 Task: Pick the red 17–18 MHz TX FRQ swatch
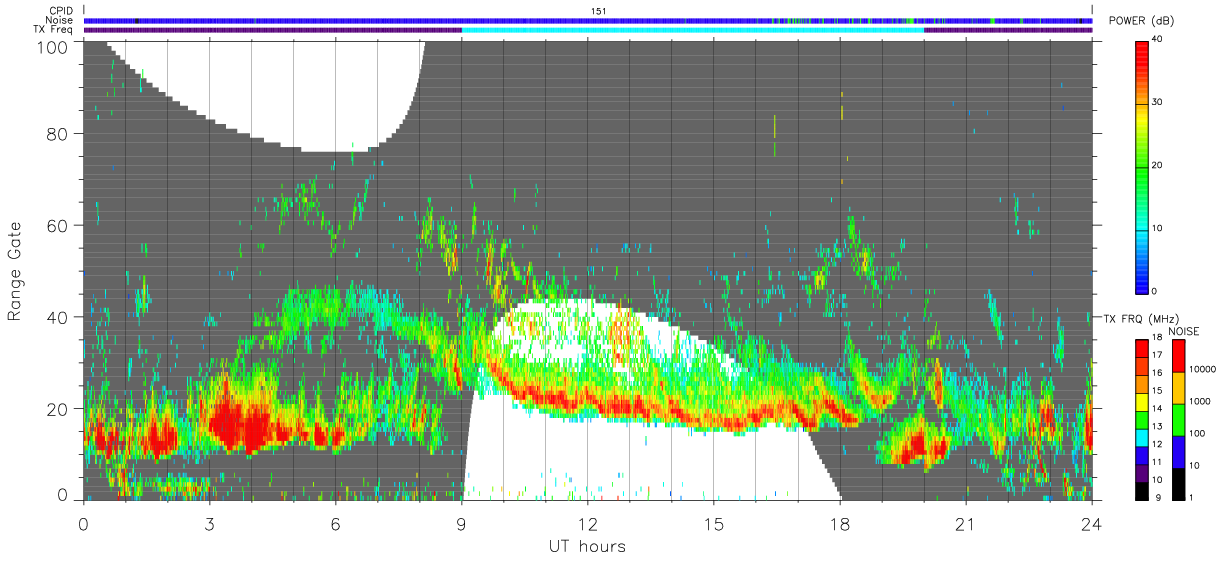(x=1141, y=347)
